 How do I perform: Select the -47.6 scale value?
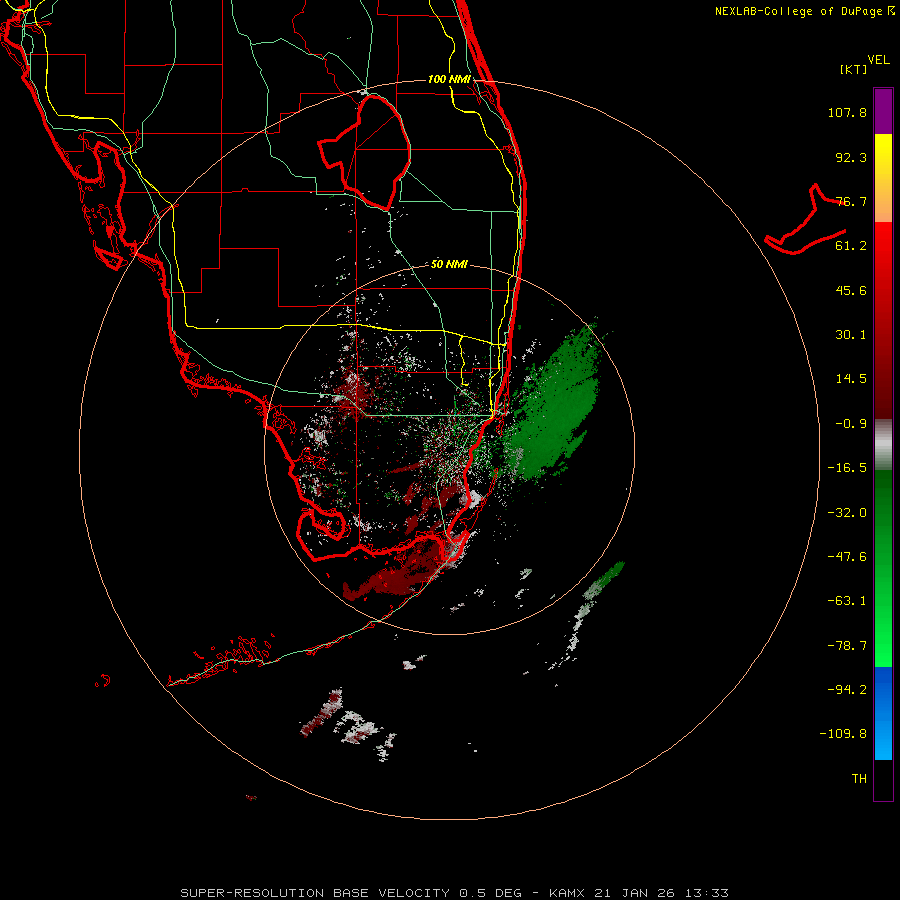[x=847, y=557]
